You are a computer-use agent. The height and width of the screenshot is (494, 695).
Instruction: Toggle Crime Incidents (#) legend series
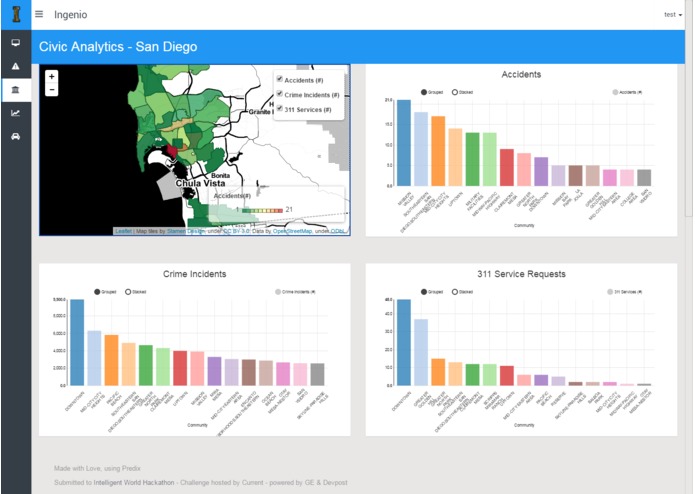[295, 292]
